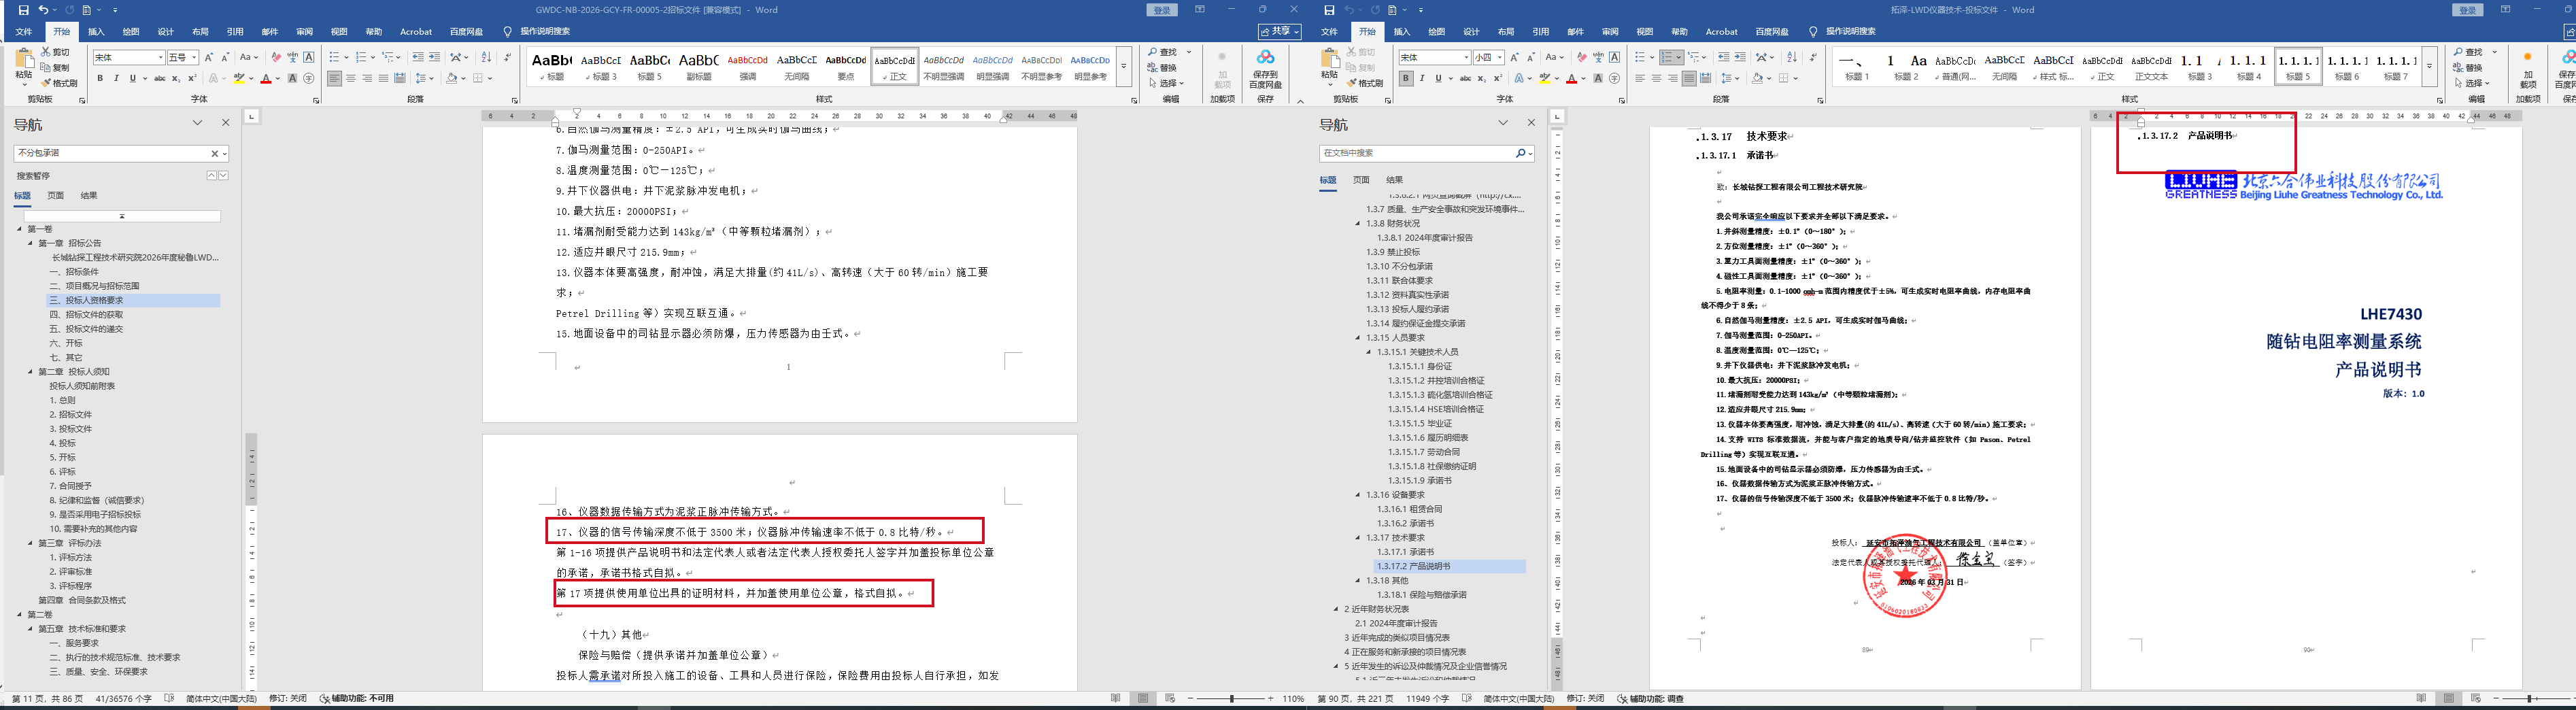This screenshot has width=2576, height=710.
Task: Select 三、投标人资格要求 in left navigation pane
Action: point(133,300)
